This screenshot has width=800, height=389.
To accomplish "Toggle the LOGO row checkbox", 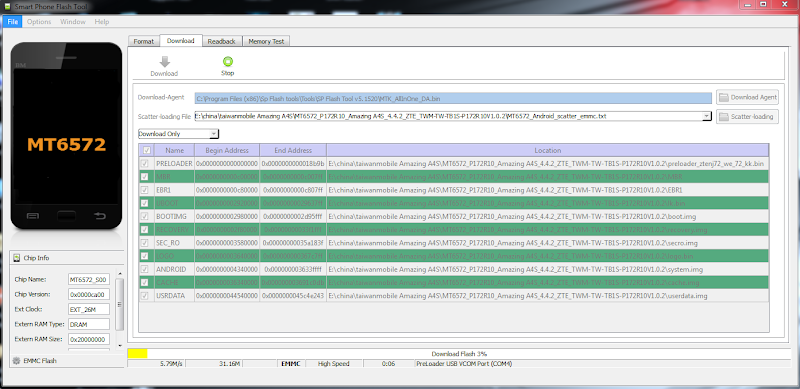I will point(145,256).
